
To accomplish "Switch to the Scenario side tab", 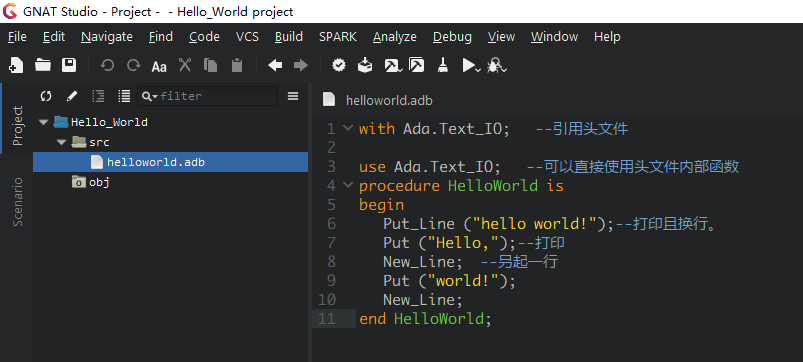I will (17, 202).
